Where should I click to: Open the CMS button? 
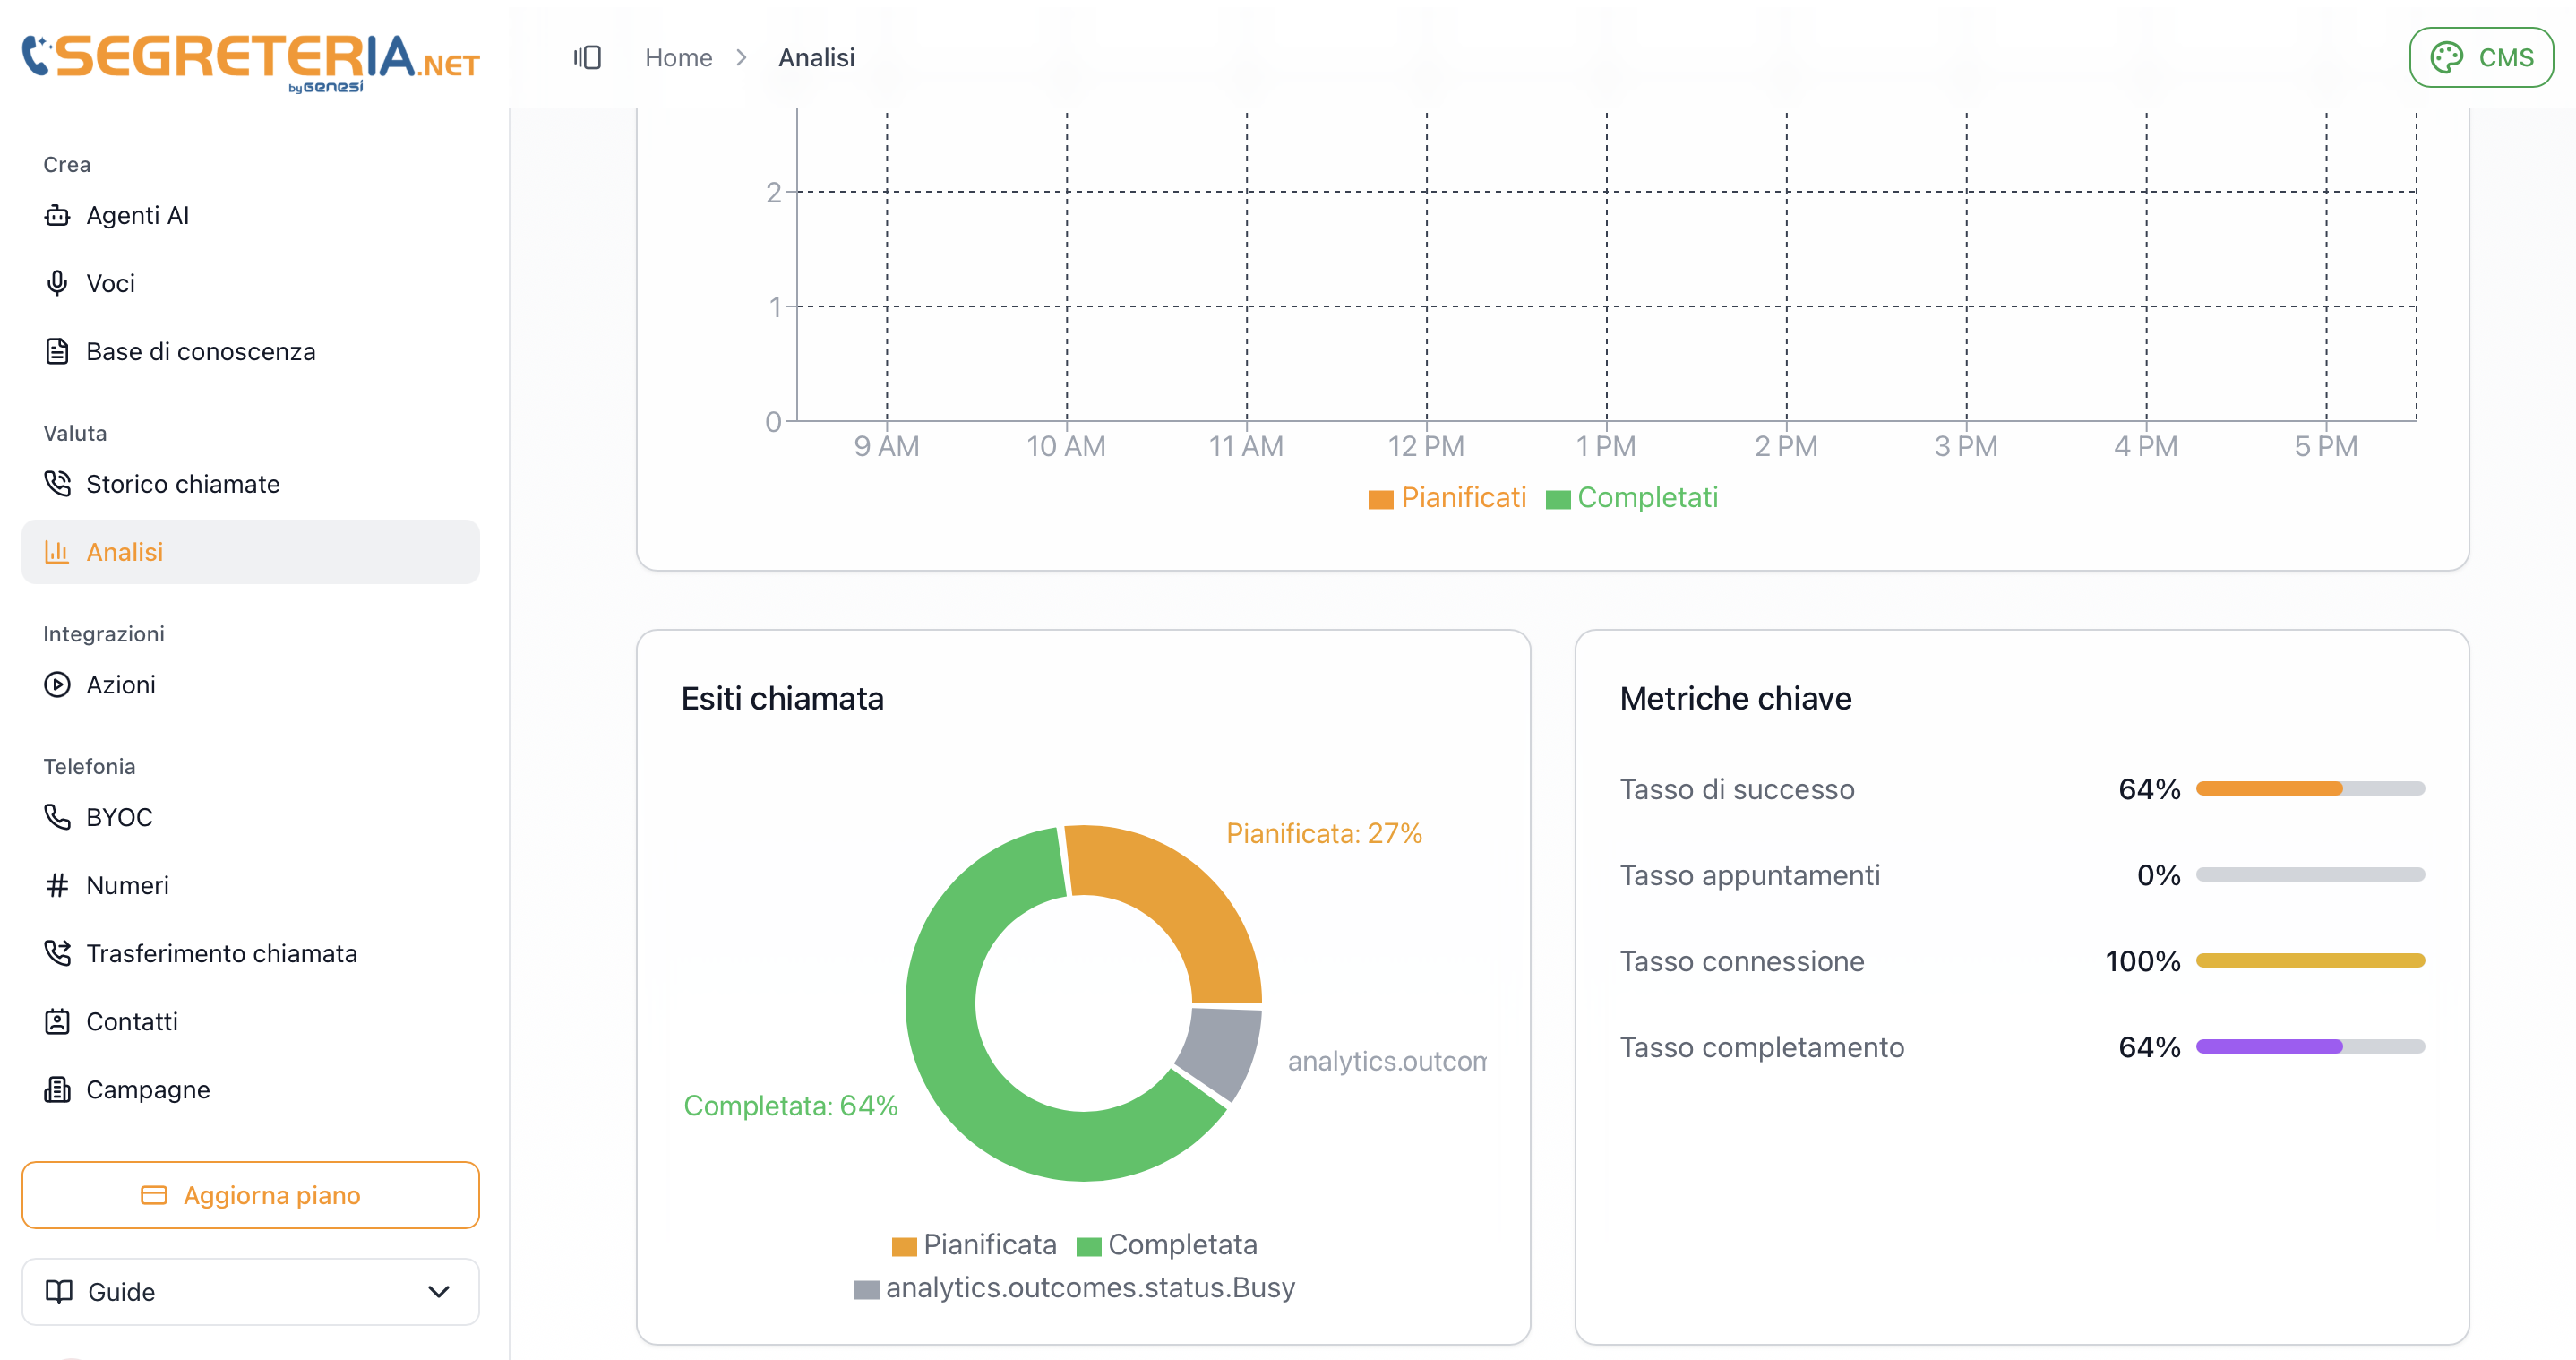pos(2480,57)
